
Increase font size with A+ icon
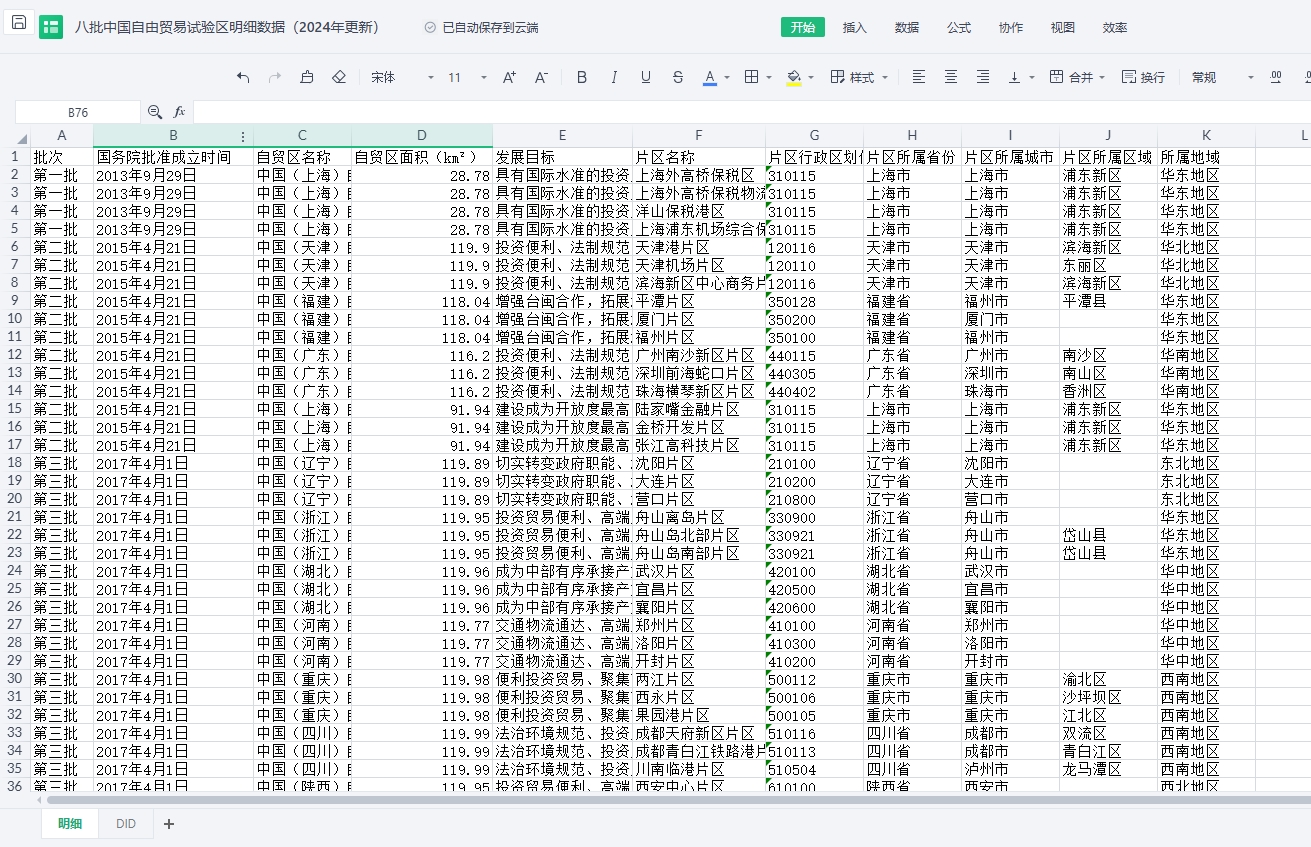pyautogui.click(x=509, y=77)
